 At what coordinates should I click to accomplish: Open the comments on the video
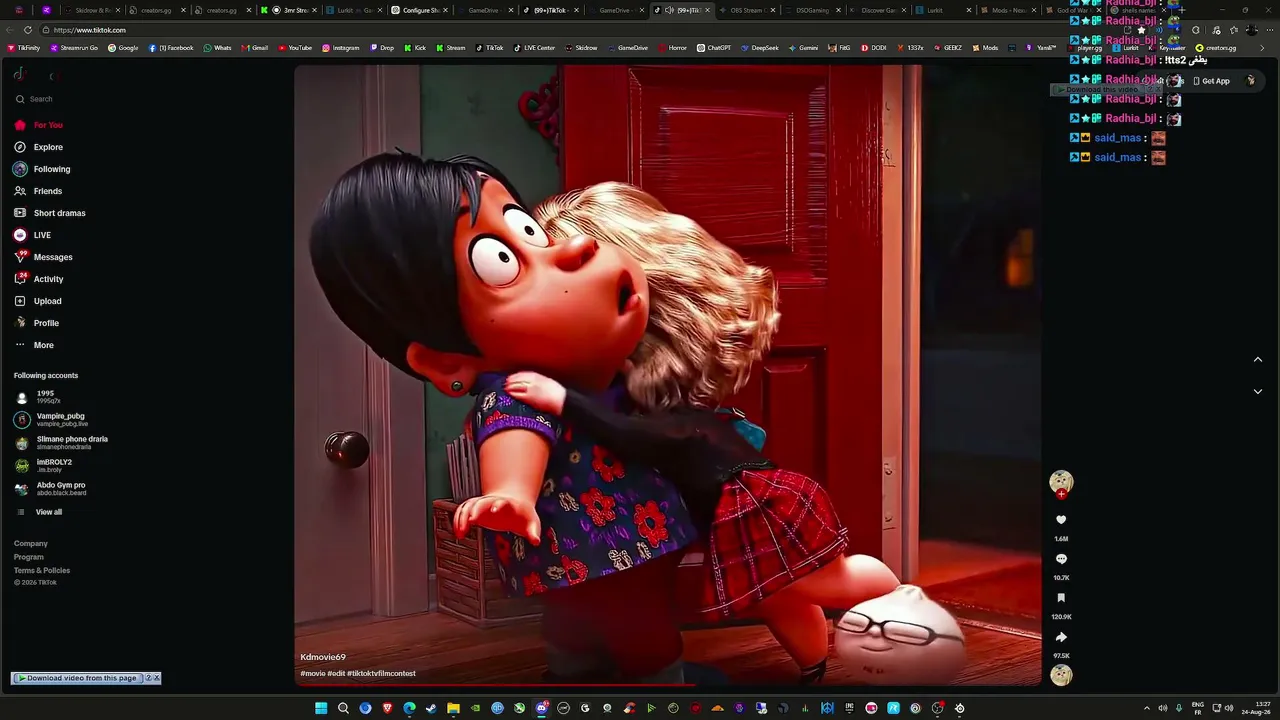point(1061,559)
